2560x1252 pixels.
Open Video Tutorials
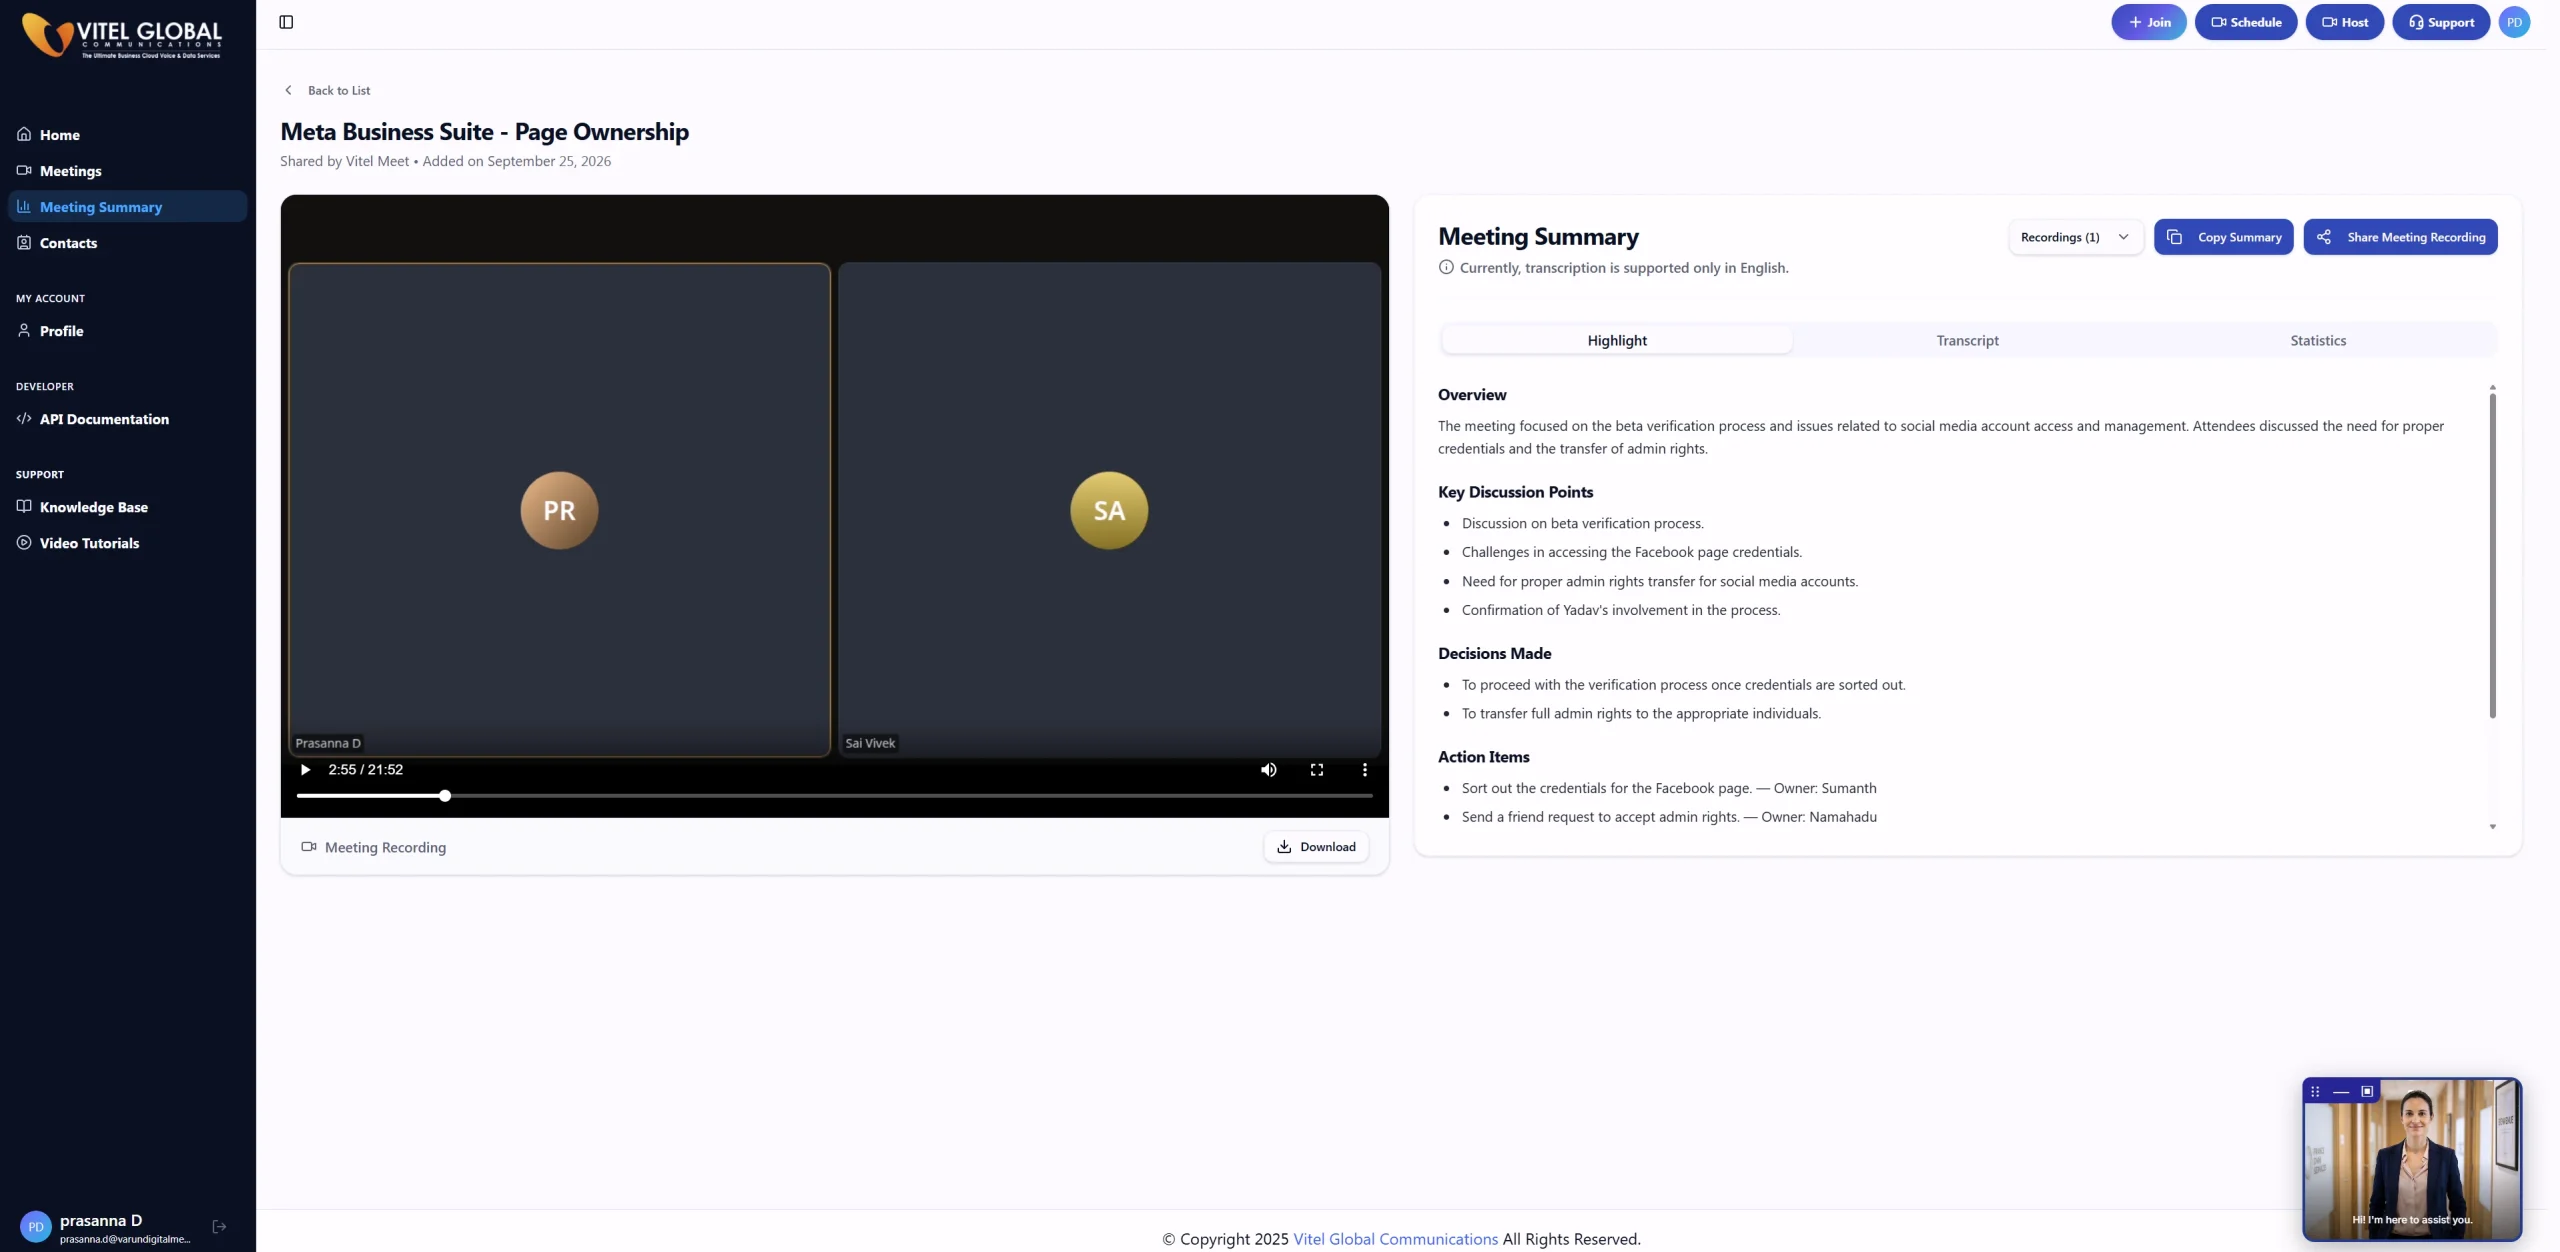pos(128,542)
